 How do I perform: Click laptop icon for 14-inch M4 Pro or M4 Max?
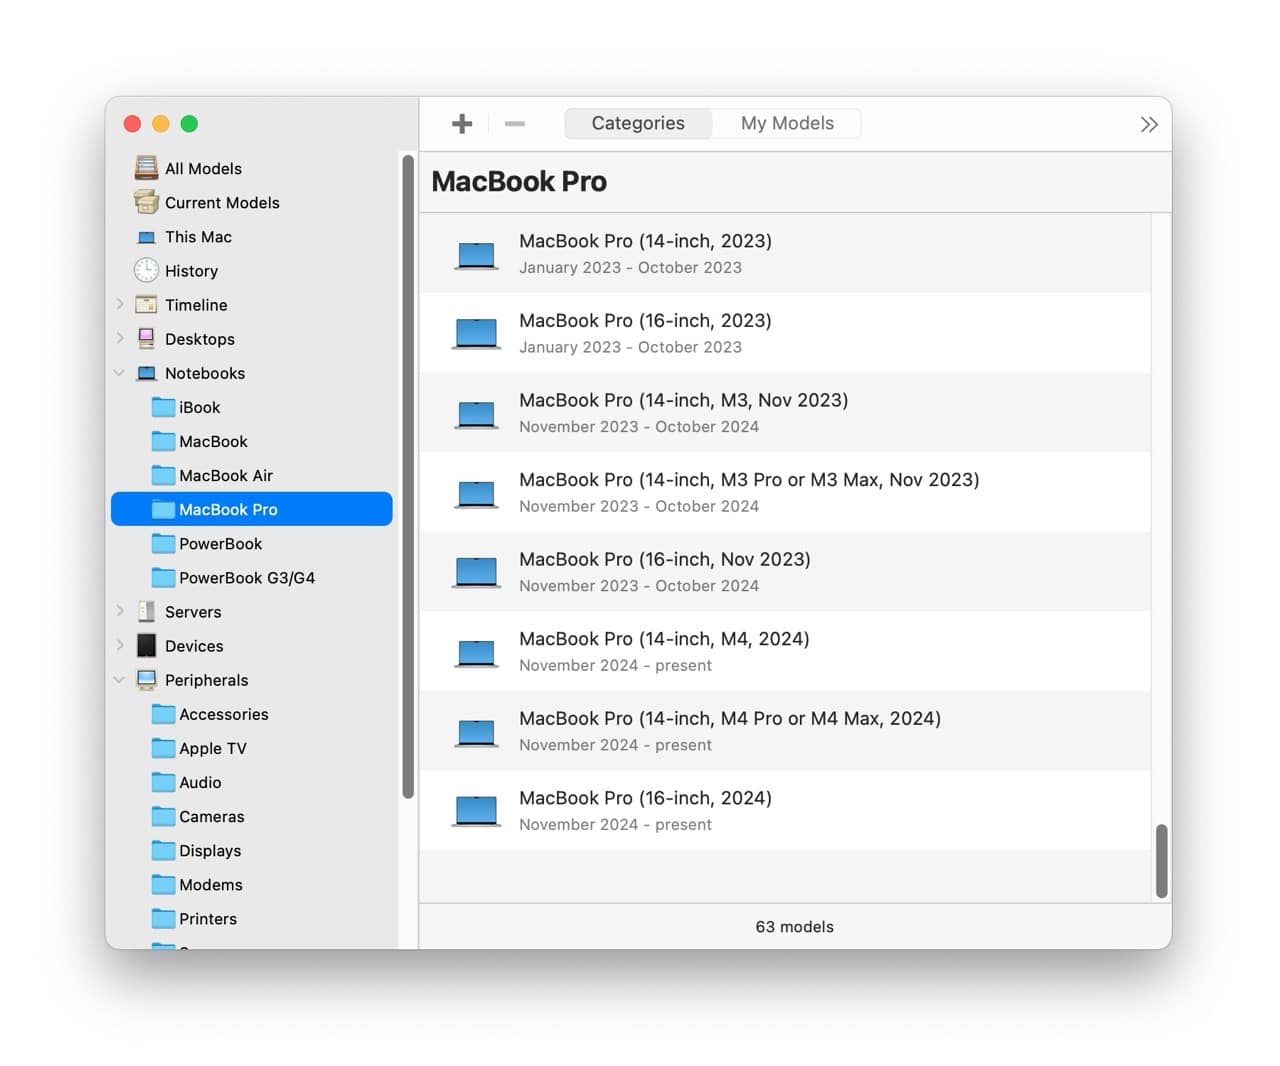(x=476, y=732)
